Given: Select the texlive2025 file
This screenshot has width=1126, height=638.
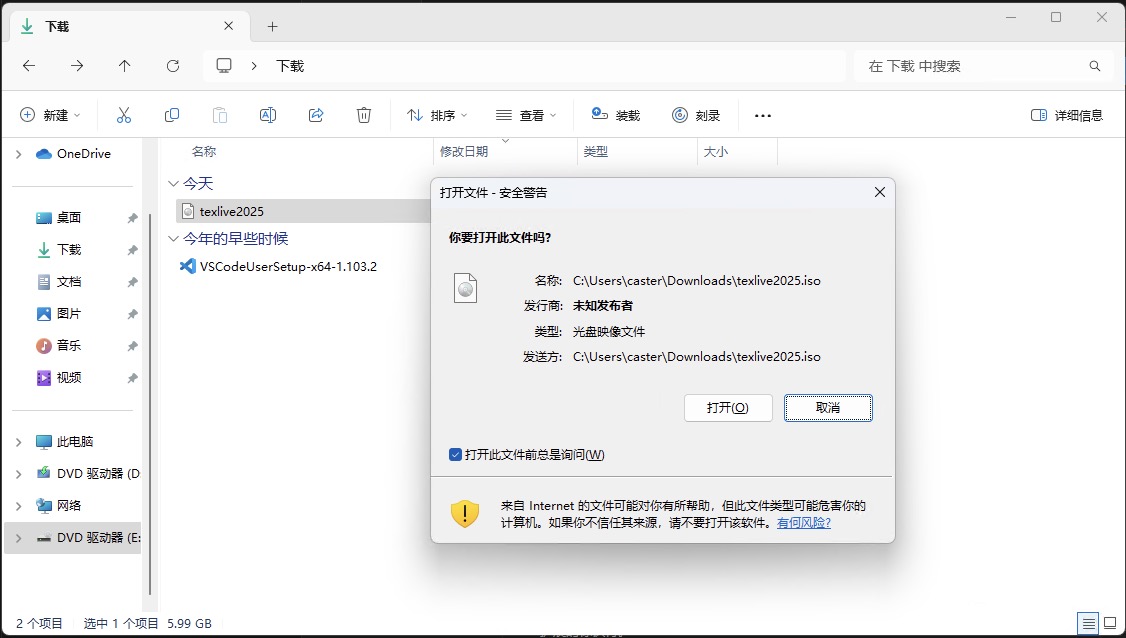Looking at the screenshot, I should (x=231, y=211).
